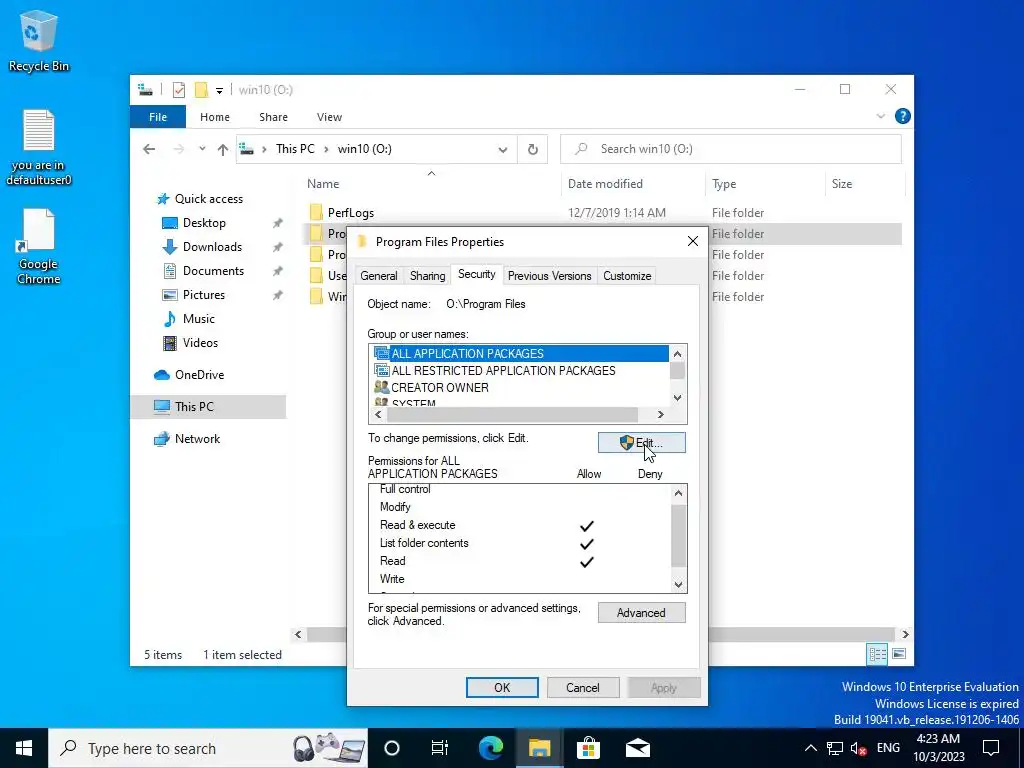Switch to the View ribbon tab
This screenshot has width=1024, height=768.
(329, 117)
